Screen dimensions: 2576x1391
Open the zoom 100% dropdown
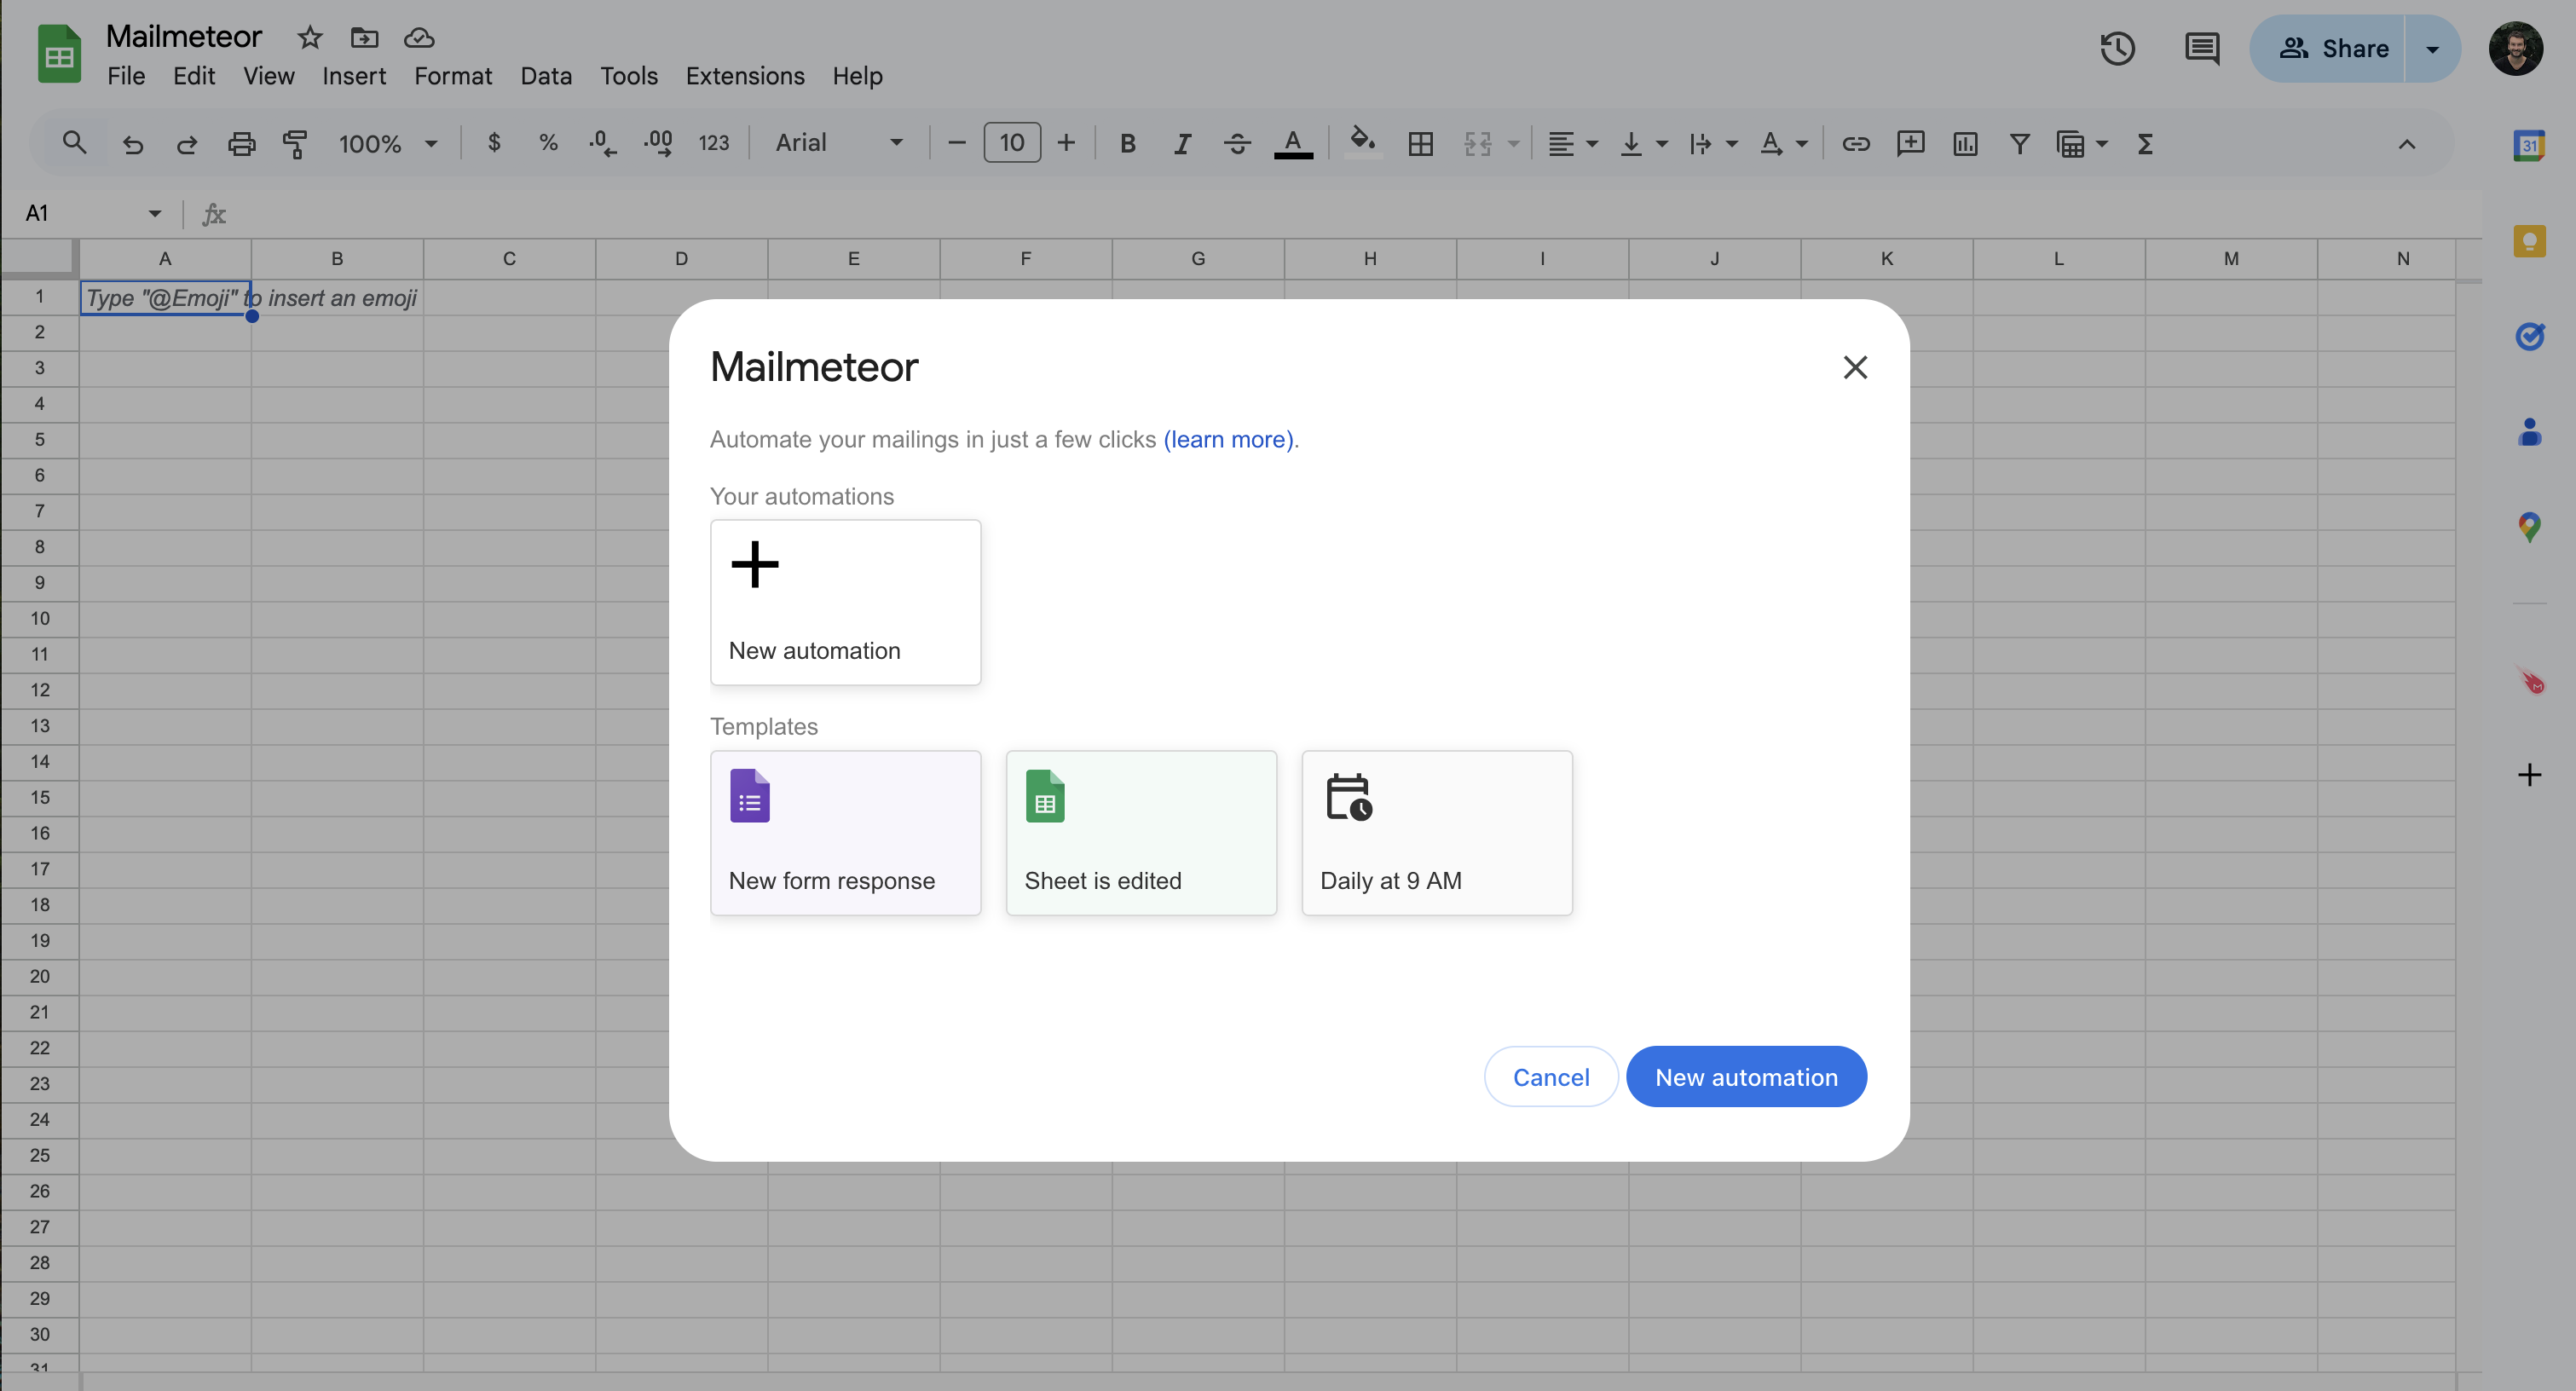point(388,144)
